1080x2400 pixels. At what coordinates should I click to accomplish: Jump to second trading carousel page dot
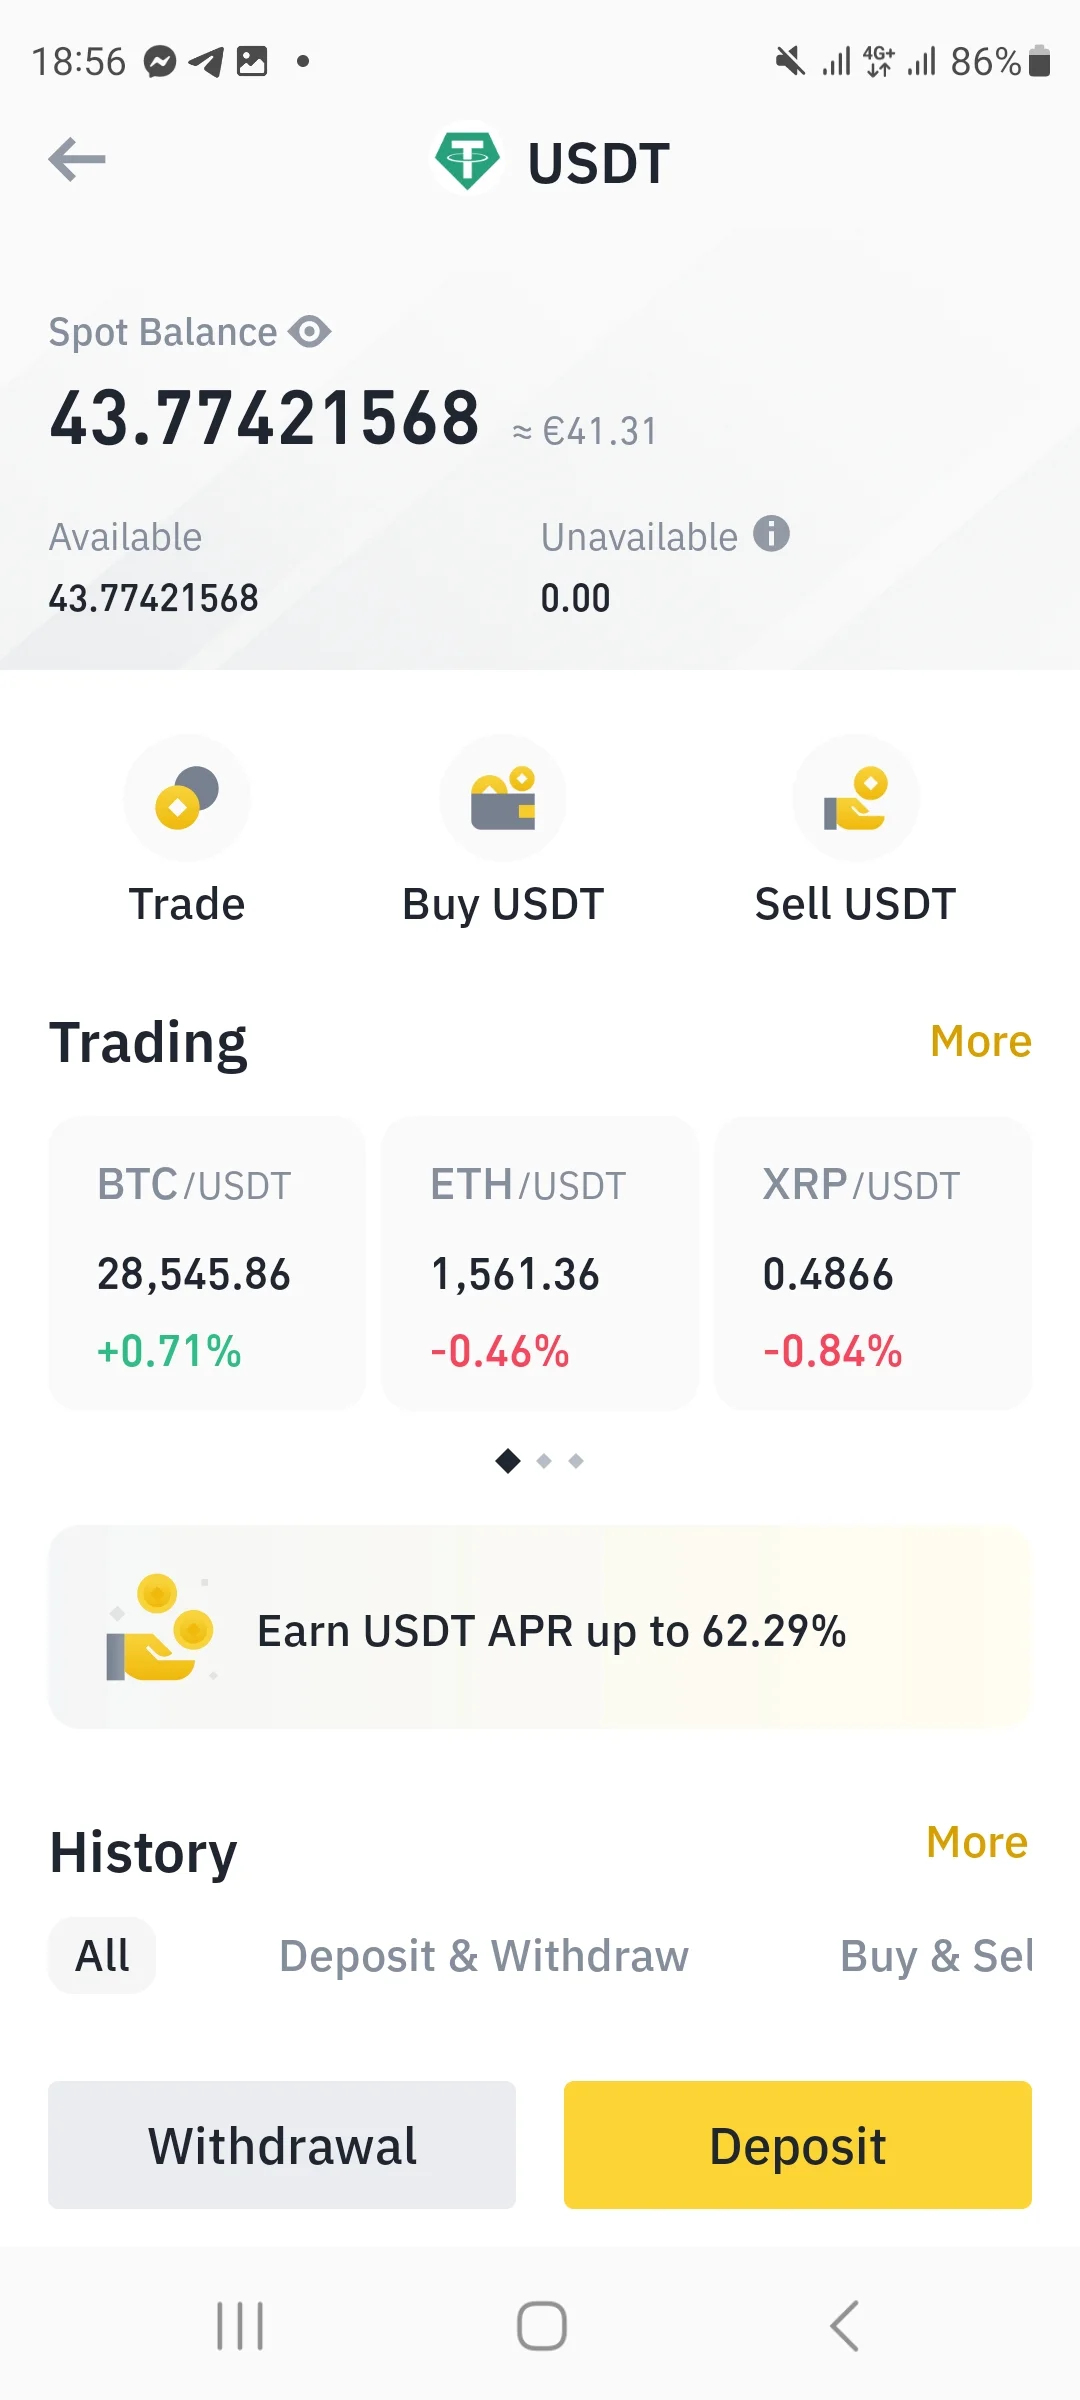click(x=544, y=1461)
